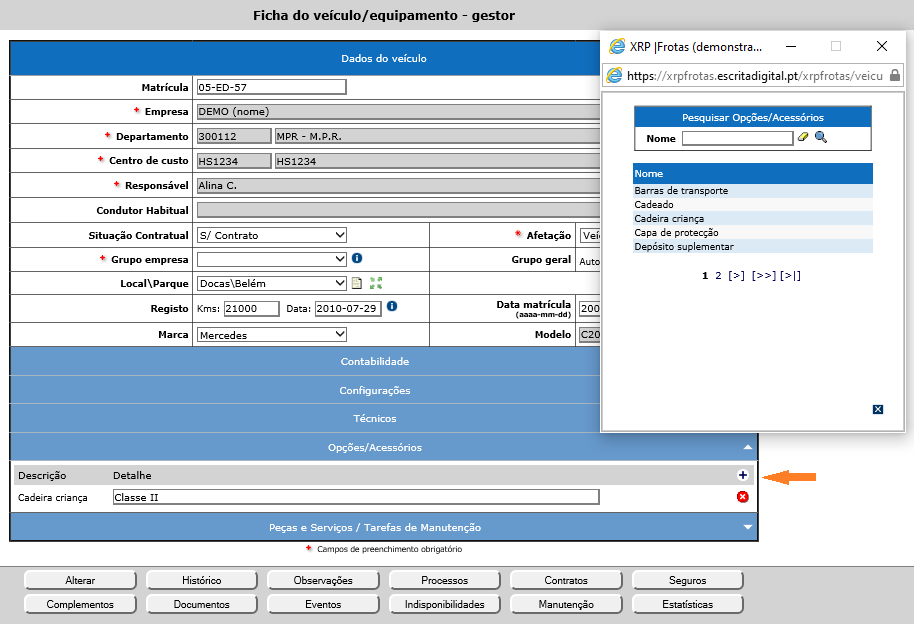Select Depósito suplementar in the results list
Viewport: 914px width, 624px height.
[x=684, y=247]
